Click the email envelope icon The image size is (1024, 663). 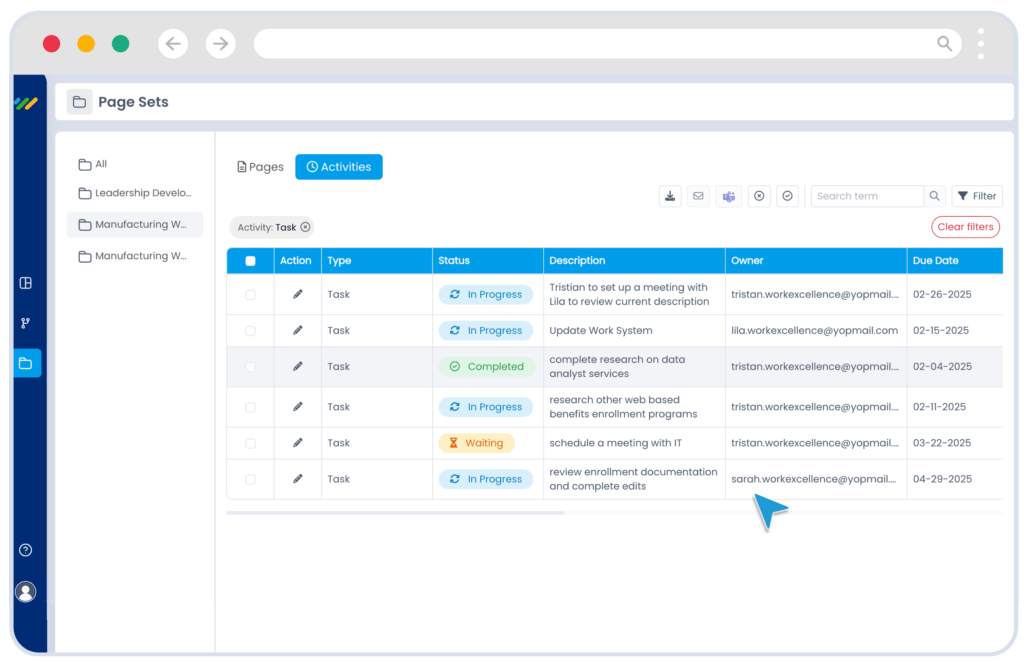(x=698, y=196)
